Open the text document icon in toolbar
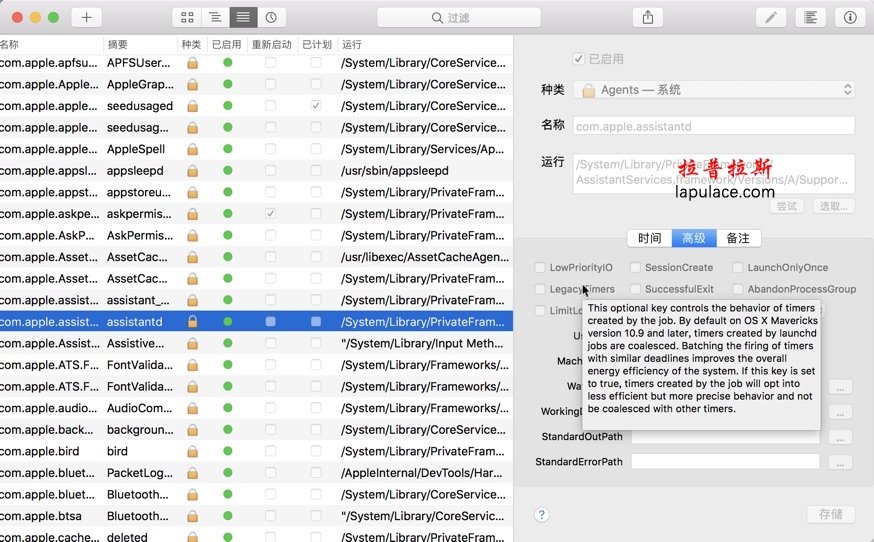Screen dimensions: 874x542 point(810,17)
